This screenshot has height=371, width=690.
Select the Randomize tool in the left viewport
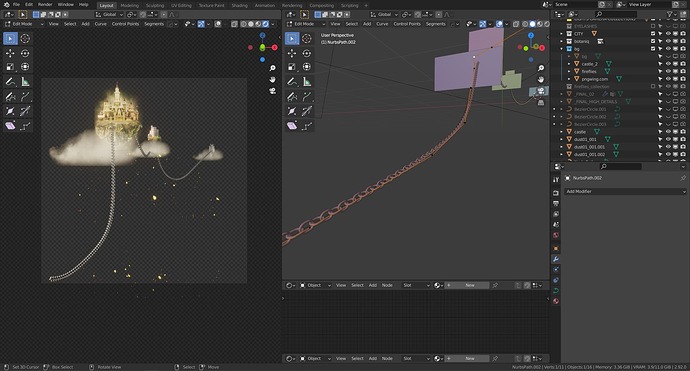point(25,126)
